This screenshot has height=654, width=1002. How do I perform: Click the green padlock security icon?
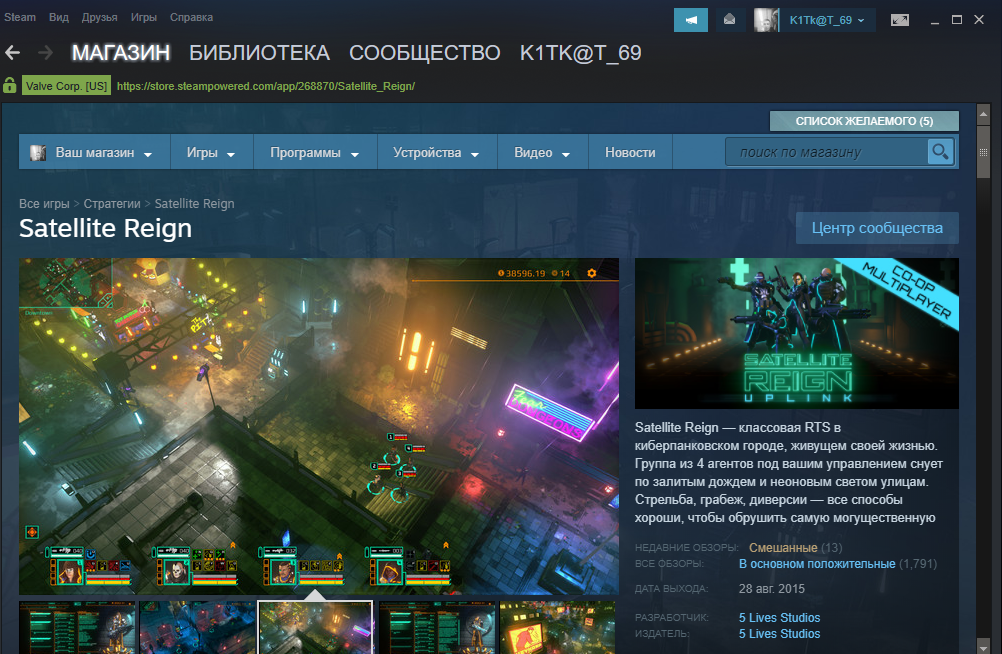[x=10, y=85]
